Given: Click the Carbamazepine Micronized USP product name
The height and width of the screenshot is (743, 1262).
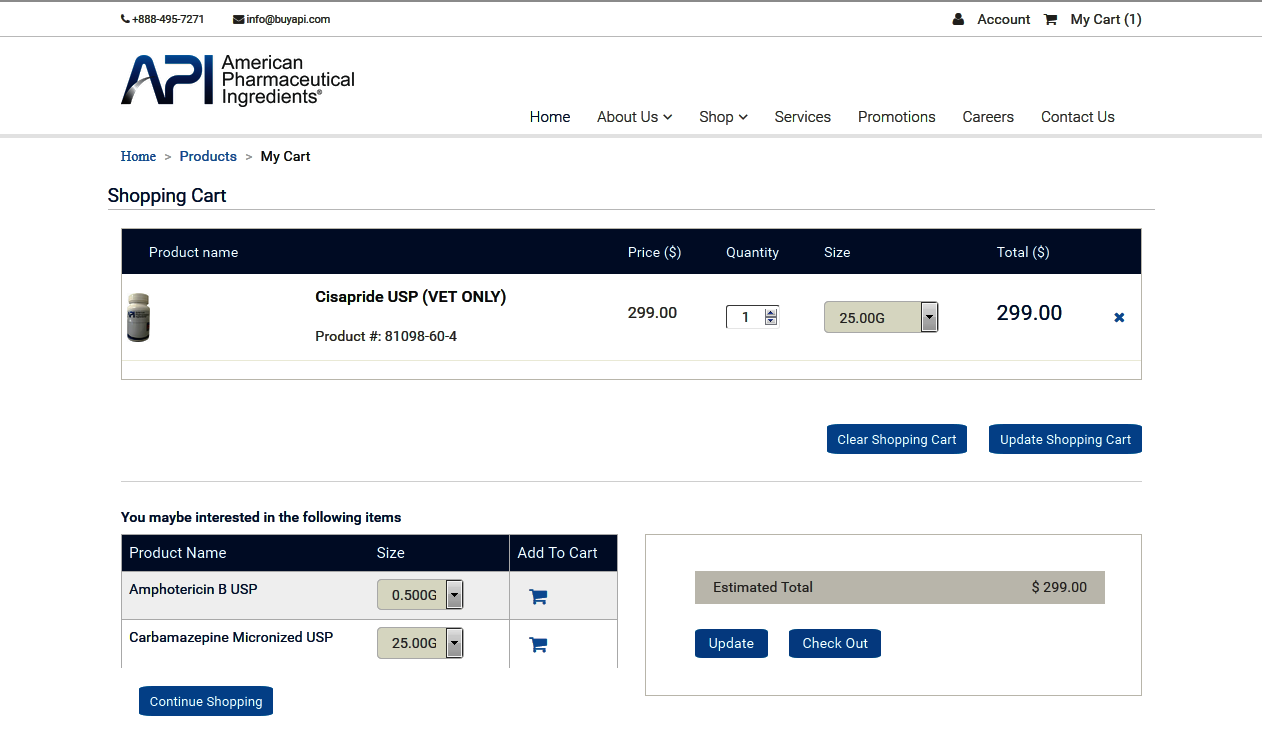Looking at the screenshot, I should coord(231,637).
